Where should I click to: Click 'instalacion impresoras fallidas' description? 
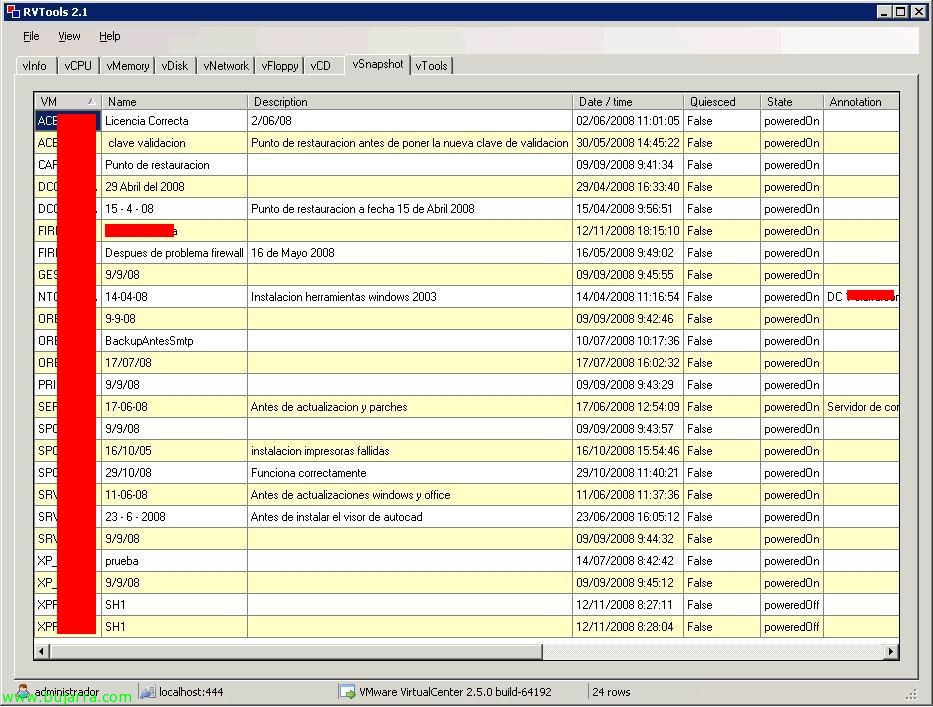point(320,451)
